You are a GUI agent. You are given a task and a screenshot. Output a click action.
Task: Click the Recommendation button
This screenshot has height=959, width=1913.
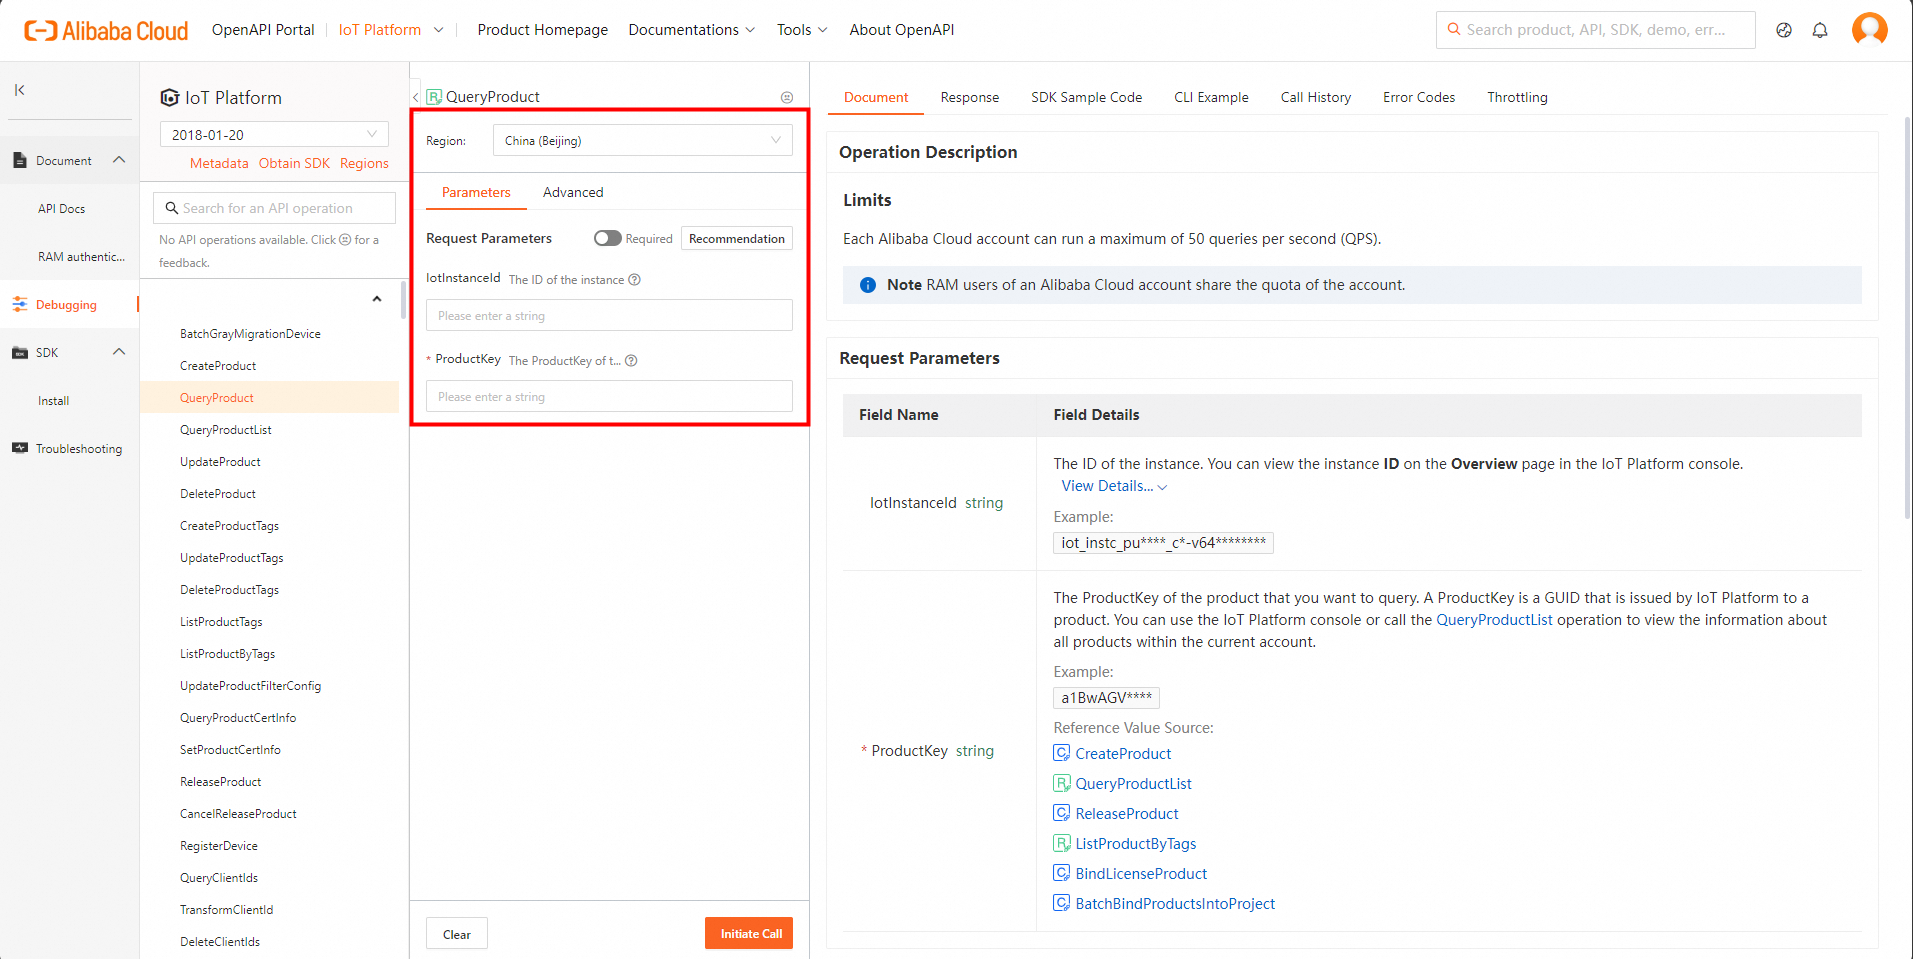point(737,238)
